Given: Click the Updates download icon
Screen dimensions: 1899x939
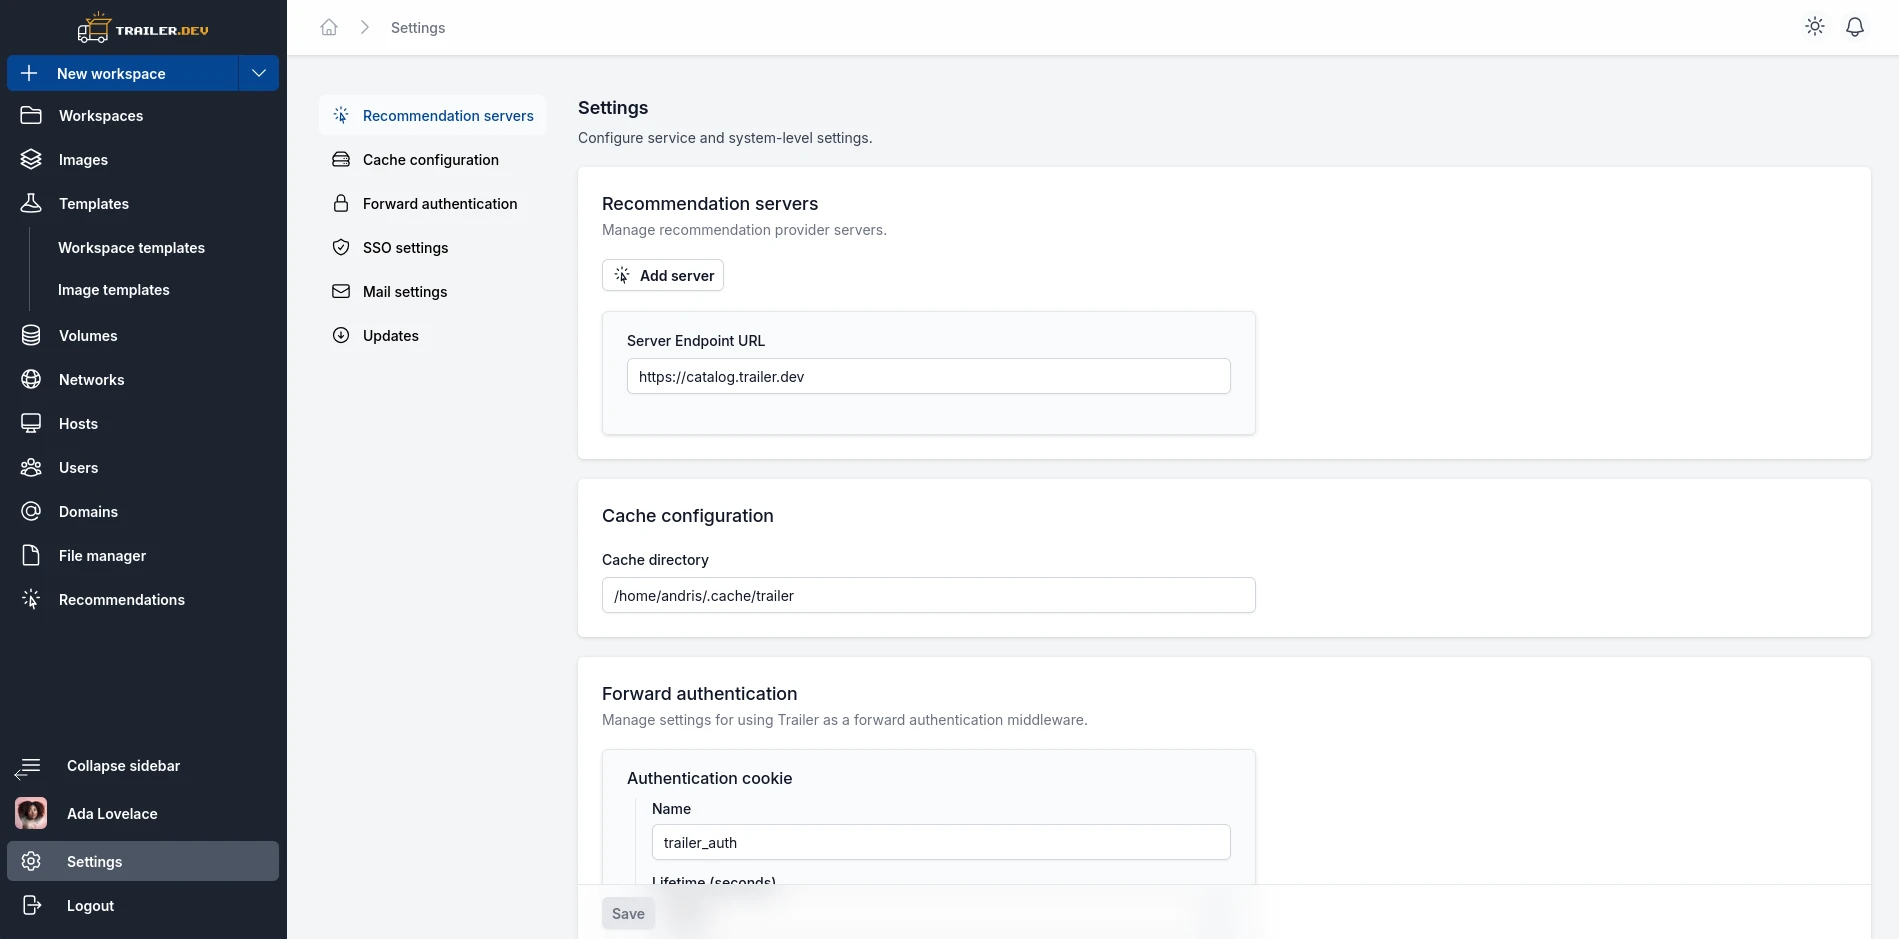Looking at the screenshot, I should pos(341,335).
